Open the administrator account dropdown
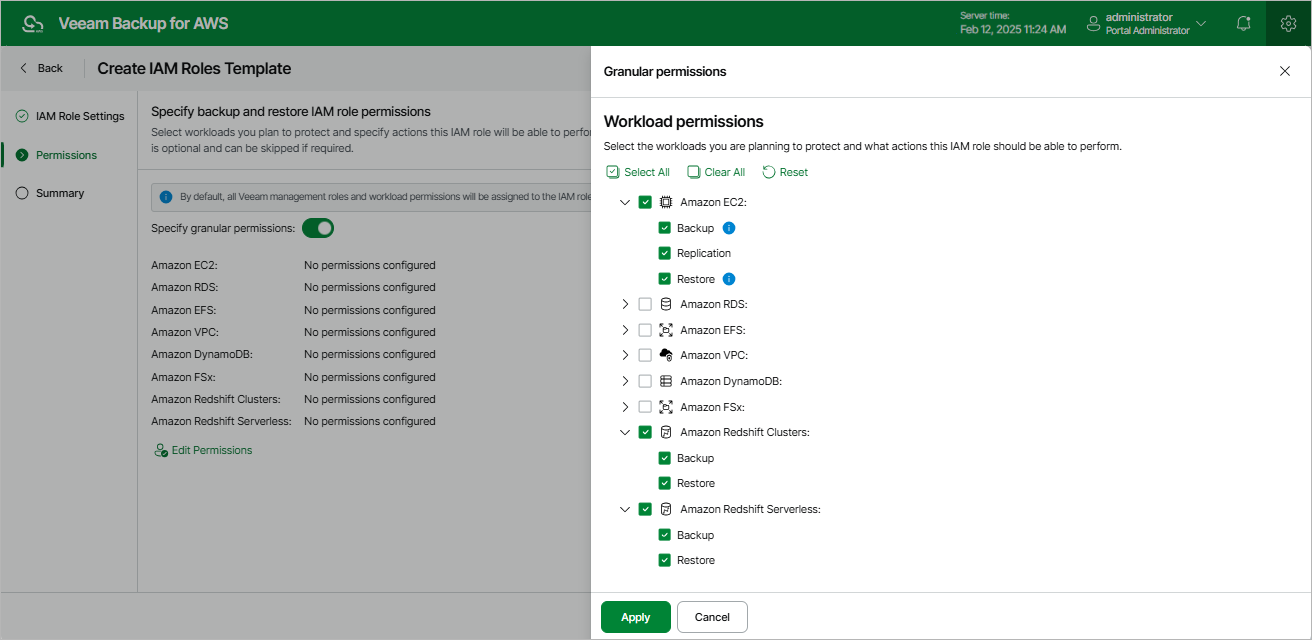The height and width of the screenshot is (640, 1312). pyautogui.click(x=1200, y=23)
